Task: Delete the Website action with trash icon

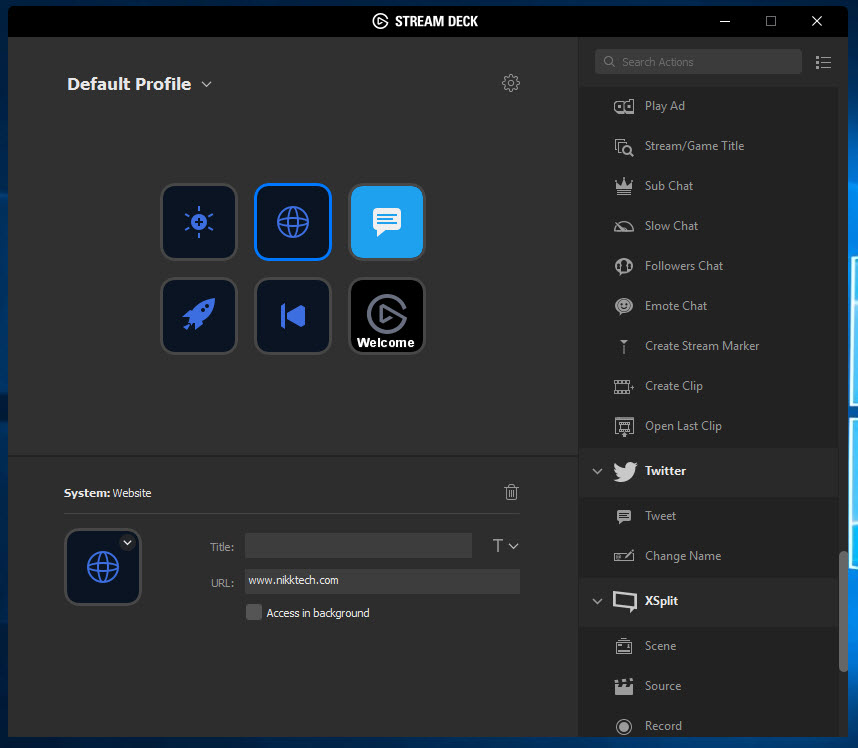Action: pos(511,492)
